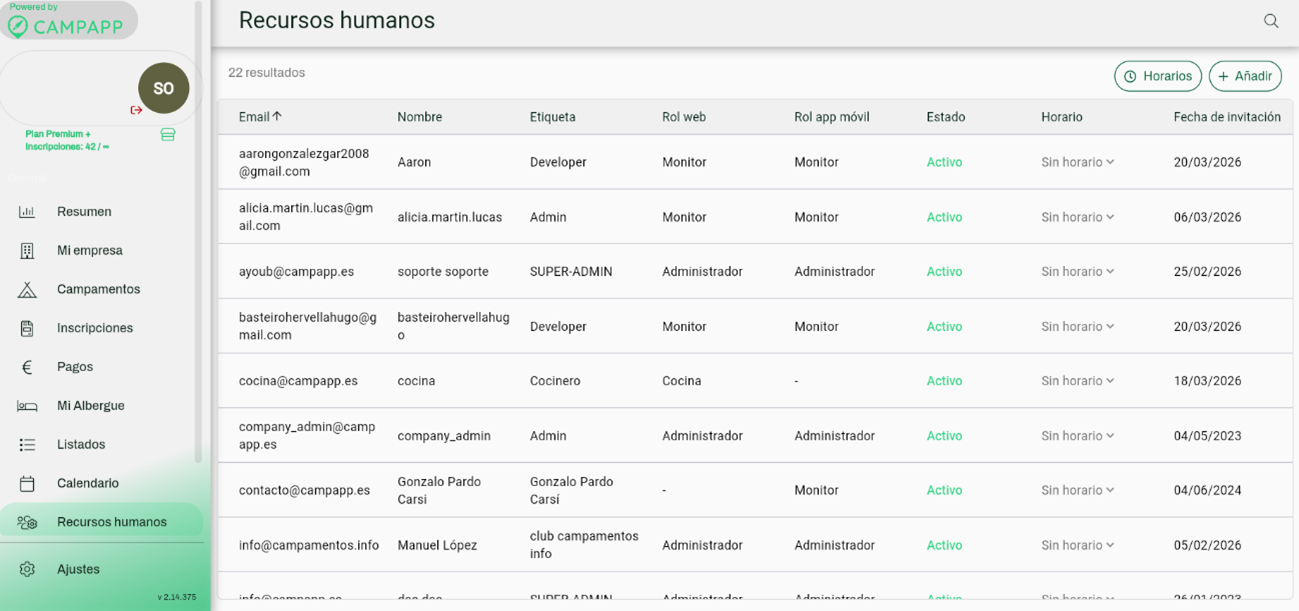The width and height of the screenshot is (1299, 611).
Task: Click the green store icon
Action: (168, 134)
